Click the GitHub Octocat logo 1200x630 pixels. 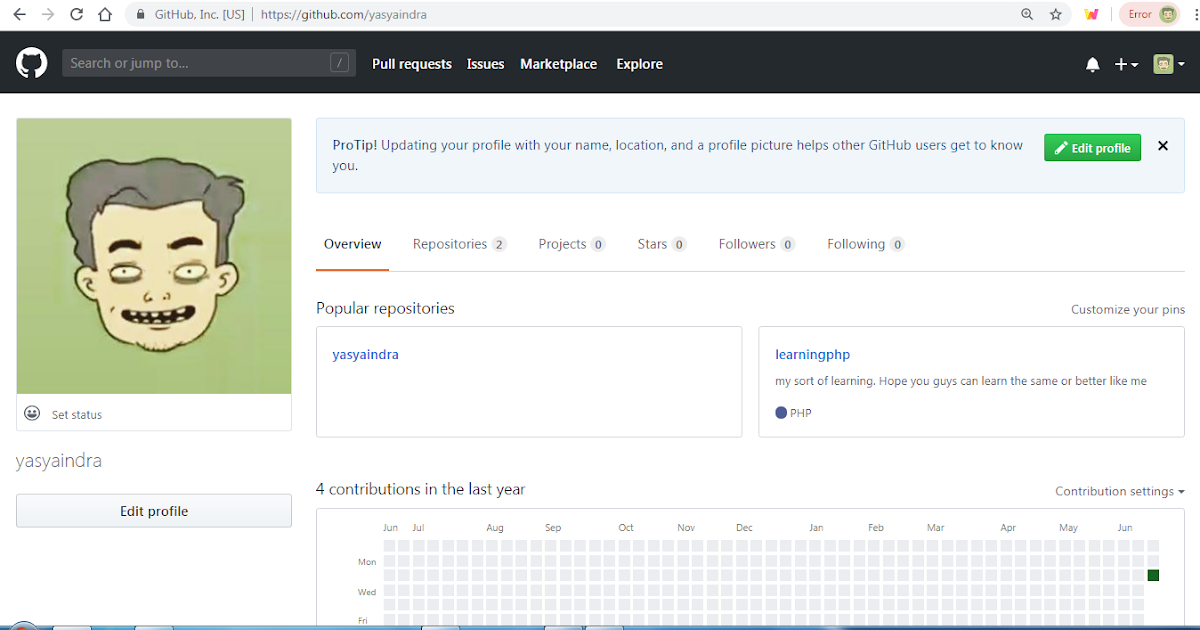(x=31, y=62)
